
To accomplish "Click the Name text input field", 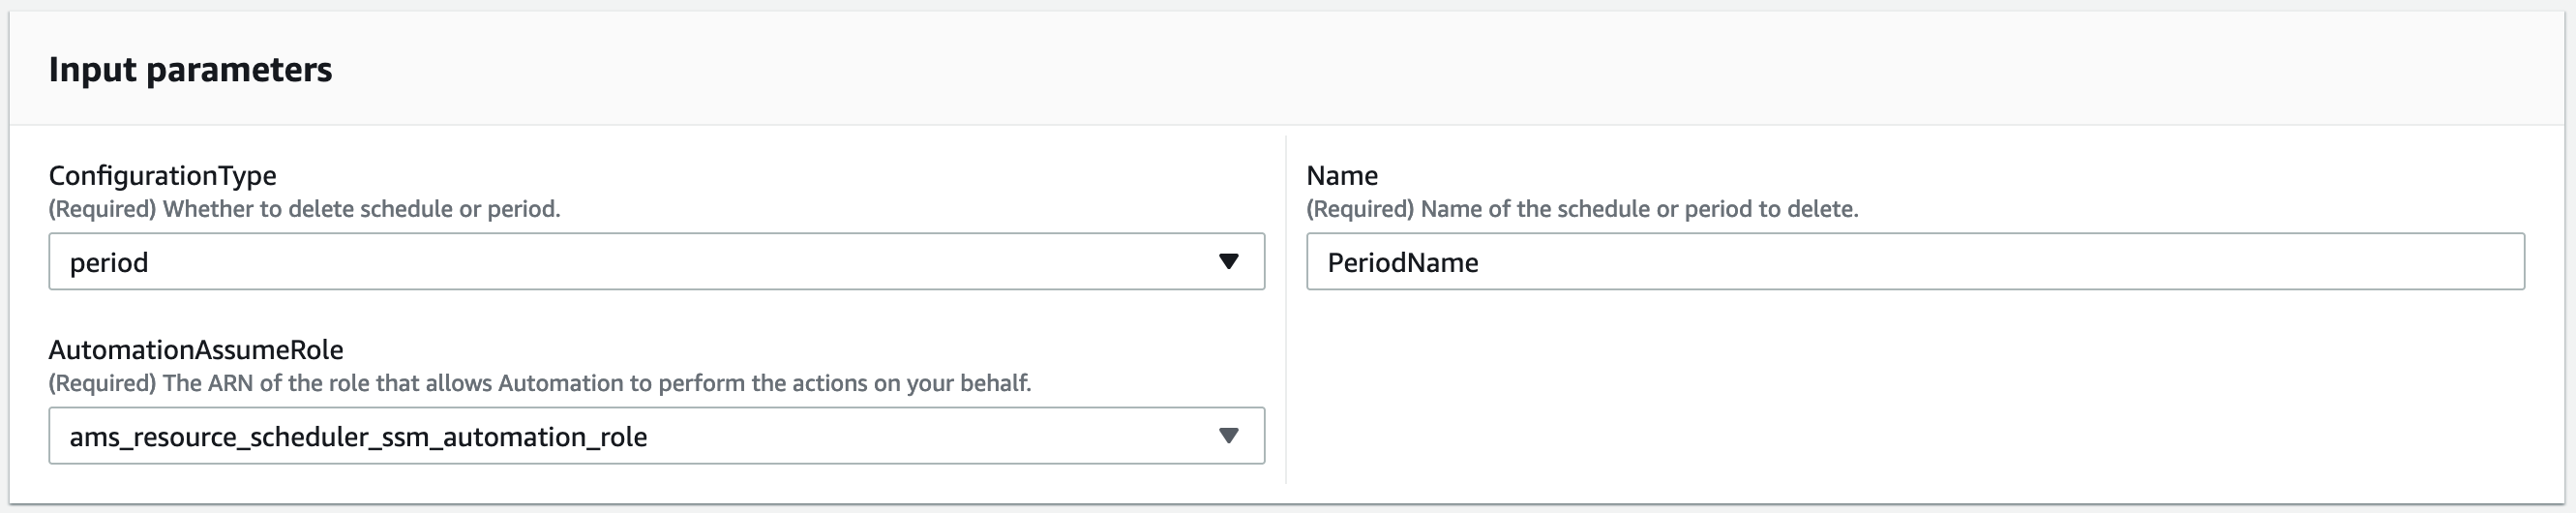I will [x=1914, y=262].
